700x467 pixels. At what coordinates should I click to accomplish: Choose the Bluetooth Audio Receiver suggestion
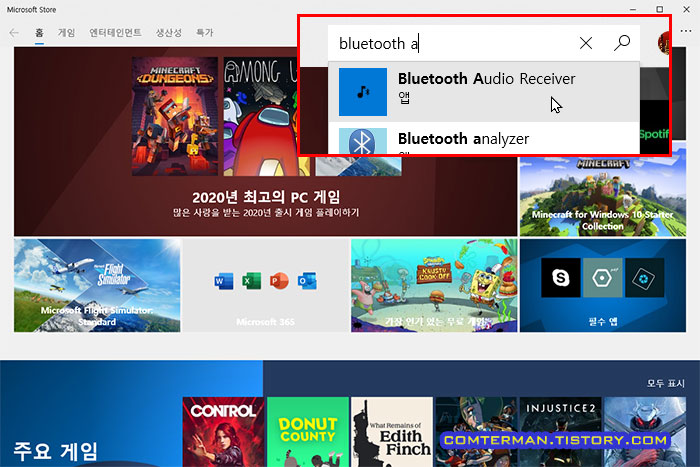(484, 92)
